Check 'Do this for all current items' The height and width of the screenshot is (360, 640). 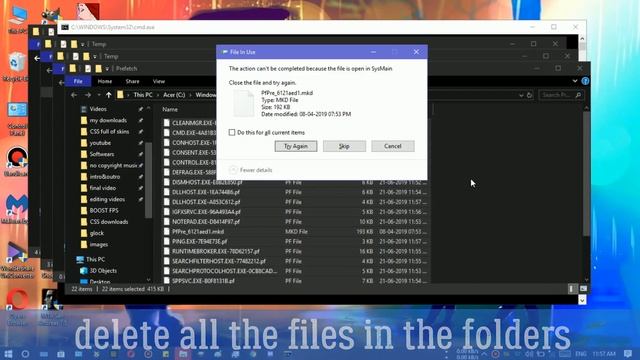point(232,132)
